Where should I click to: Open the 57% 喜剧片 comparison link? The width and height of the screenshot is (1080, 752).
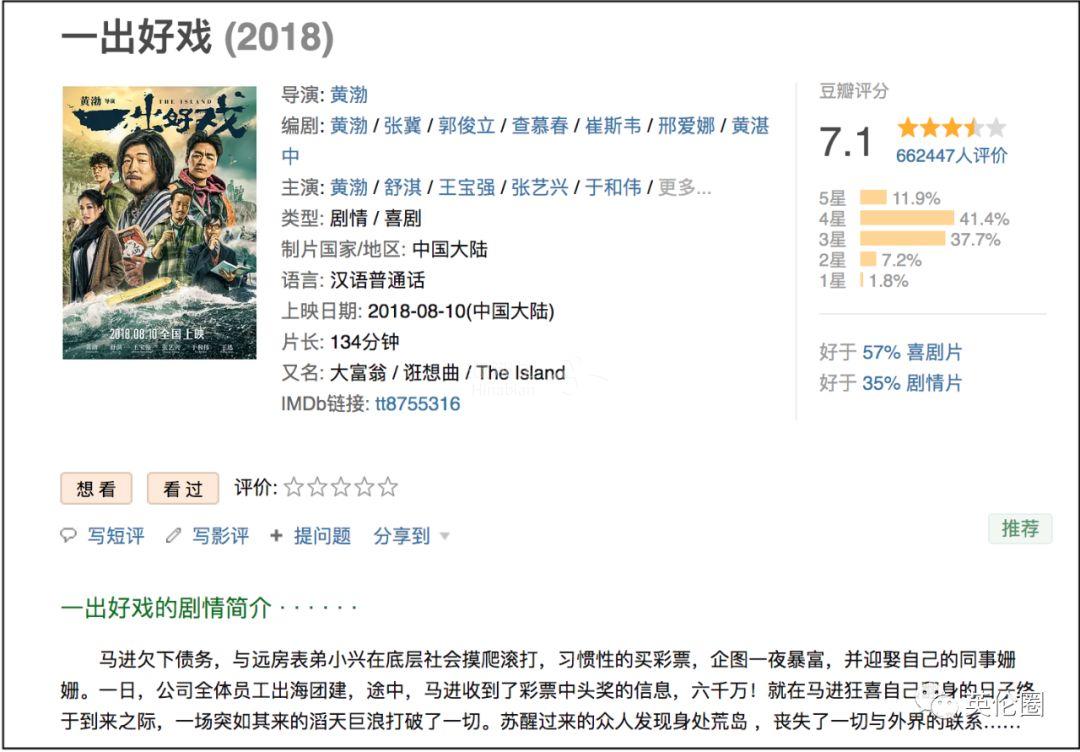(911, 352)
